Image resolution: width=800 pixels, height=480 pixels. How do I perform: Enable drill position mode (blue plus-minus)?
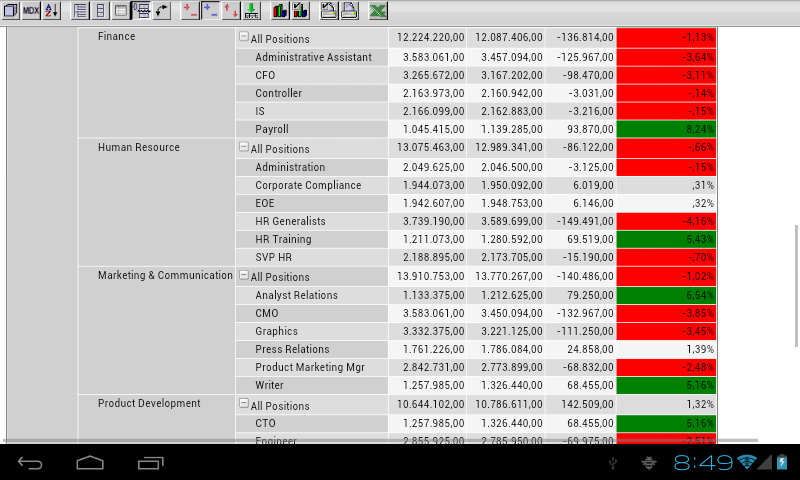click(x=211, y=10)
